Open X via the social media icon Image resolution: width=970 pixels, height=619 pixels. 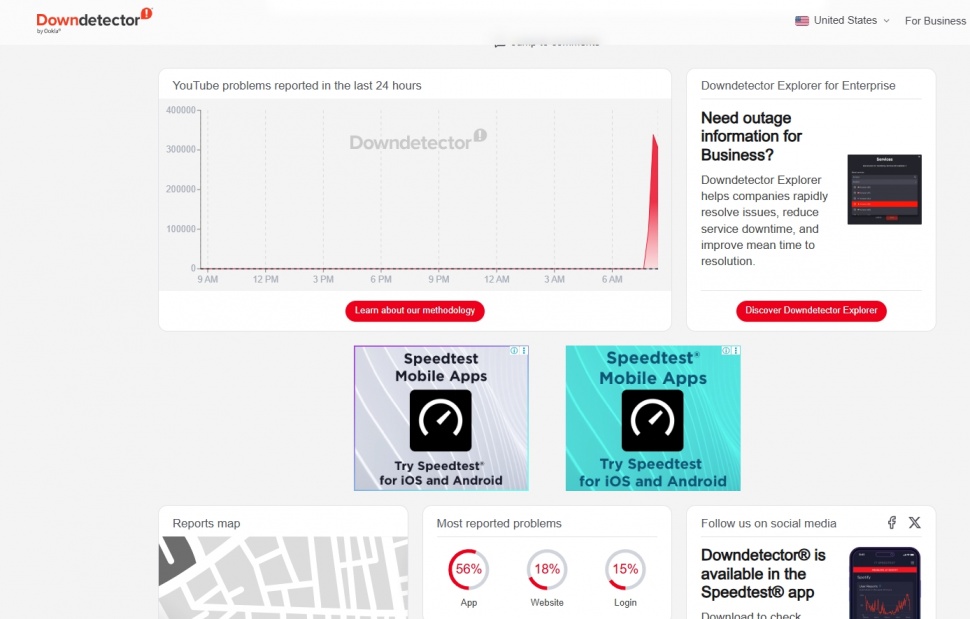coord(915,522)
